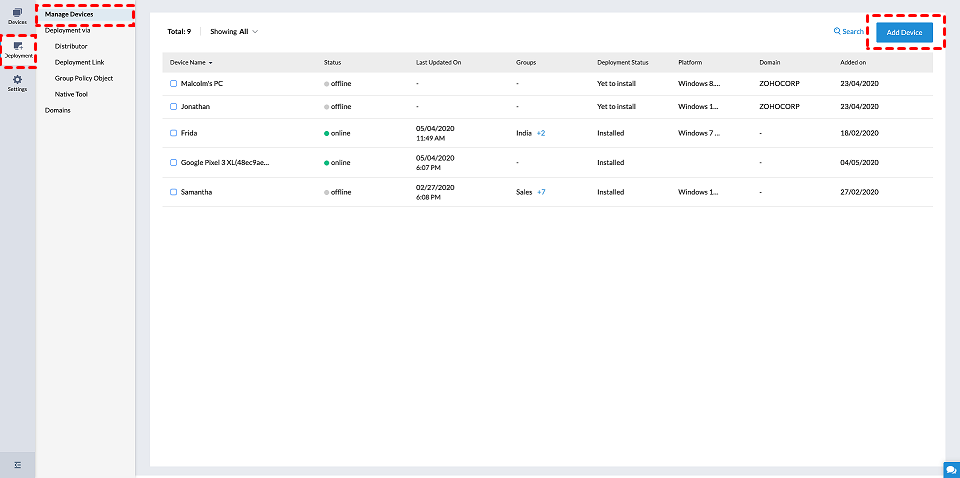This screenshot has width=960, height=478.
Task: Go to Group Policy Object option
Action: [84, 78]
